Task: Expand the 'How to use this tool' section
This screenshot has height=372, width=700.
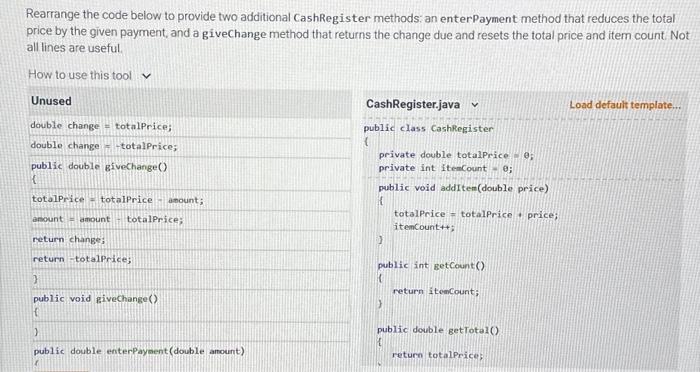Action: [89, 75]
